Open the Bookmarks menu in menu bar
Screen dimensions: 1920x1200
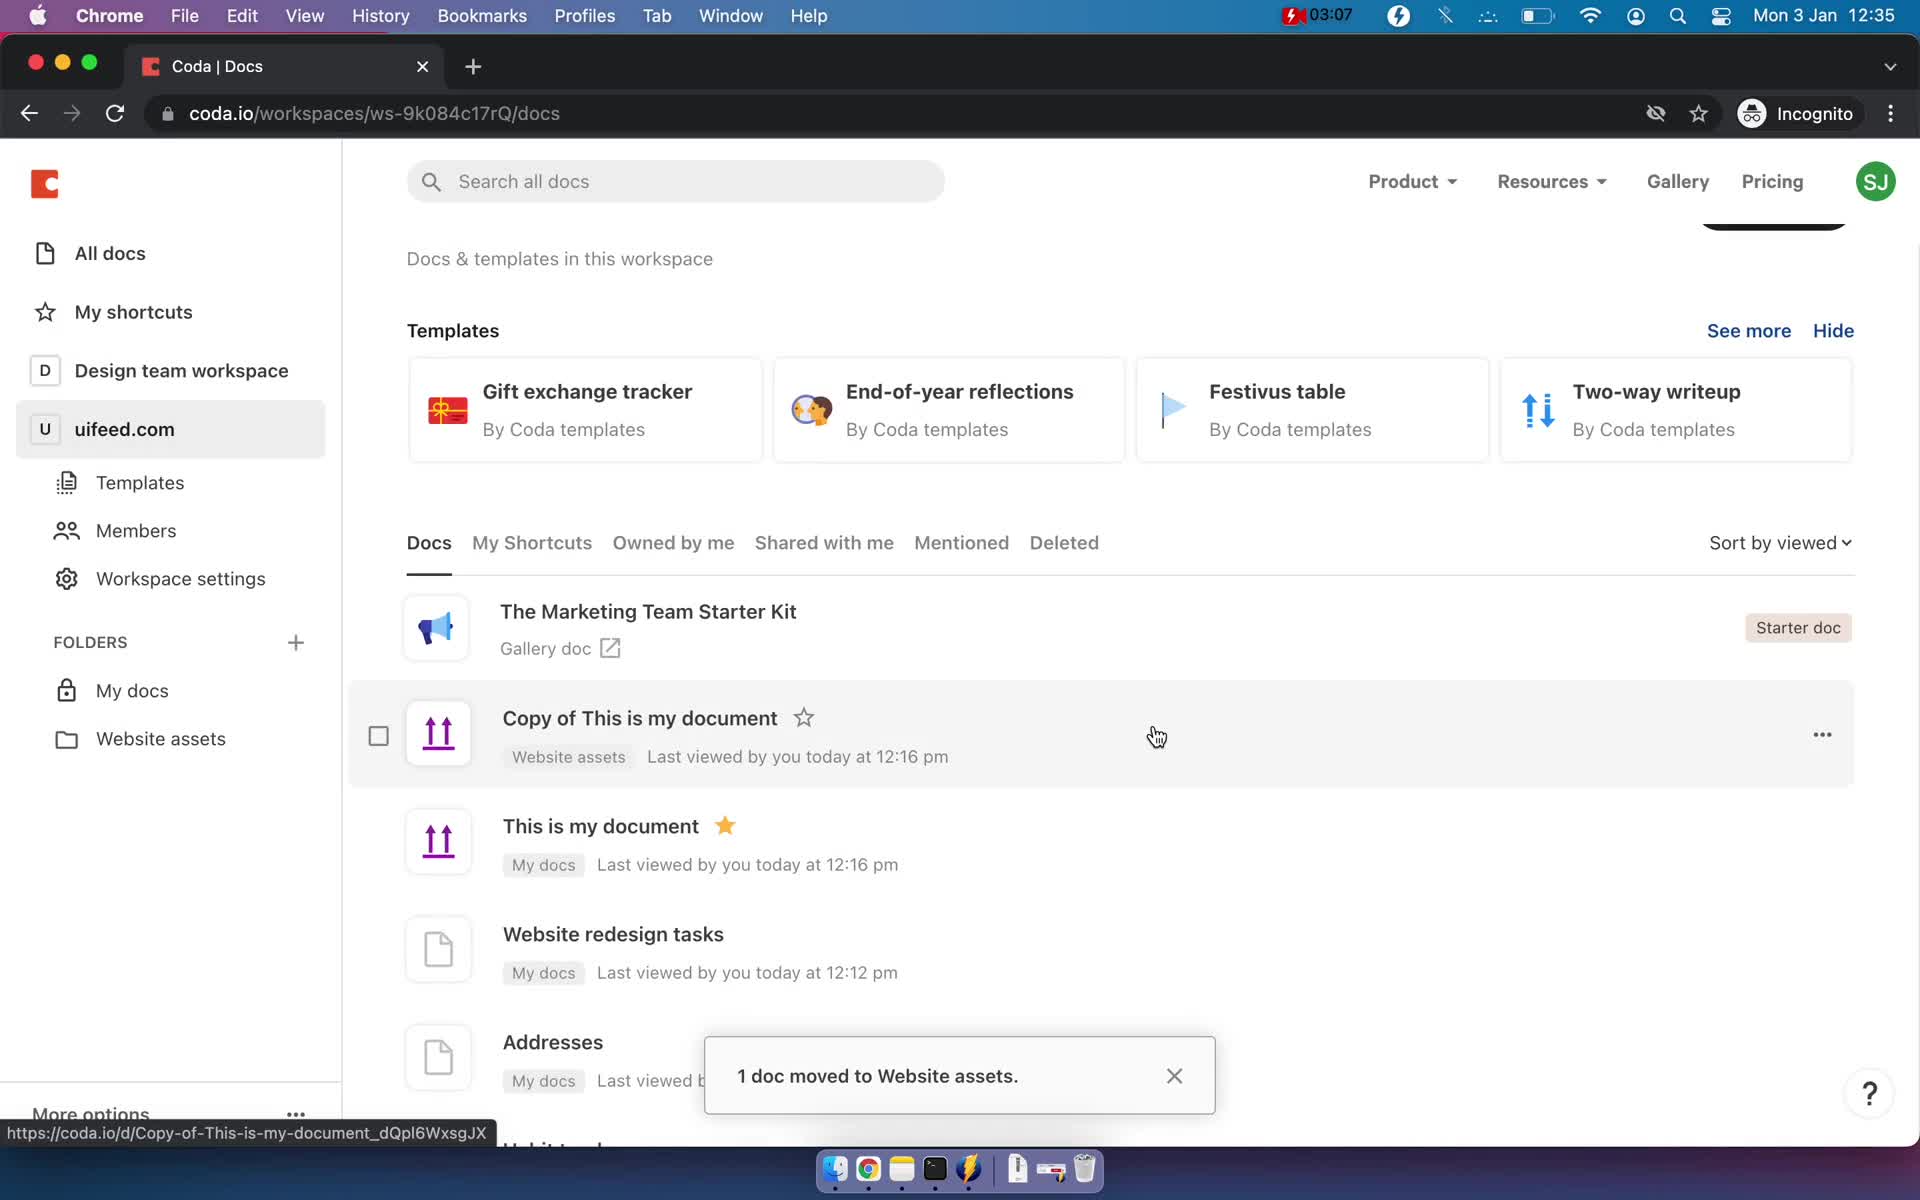pos(482,16)
